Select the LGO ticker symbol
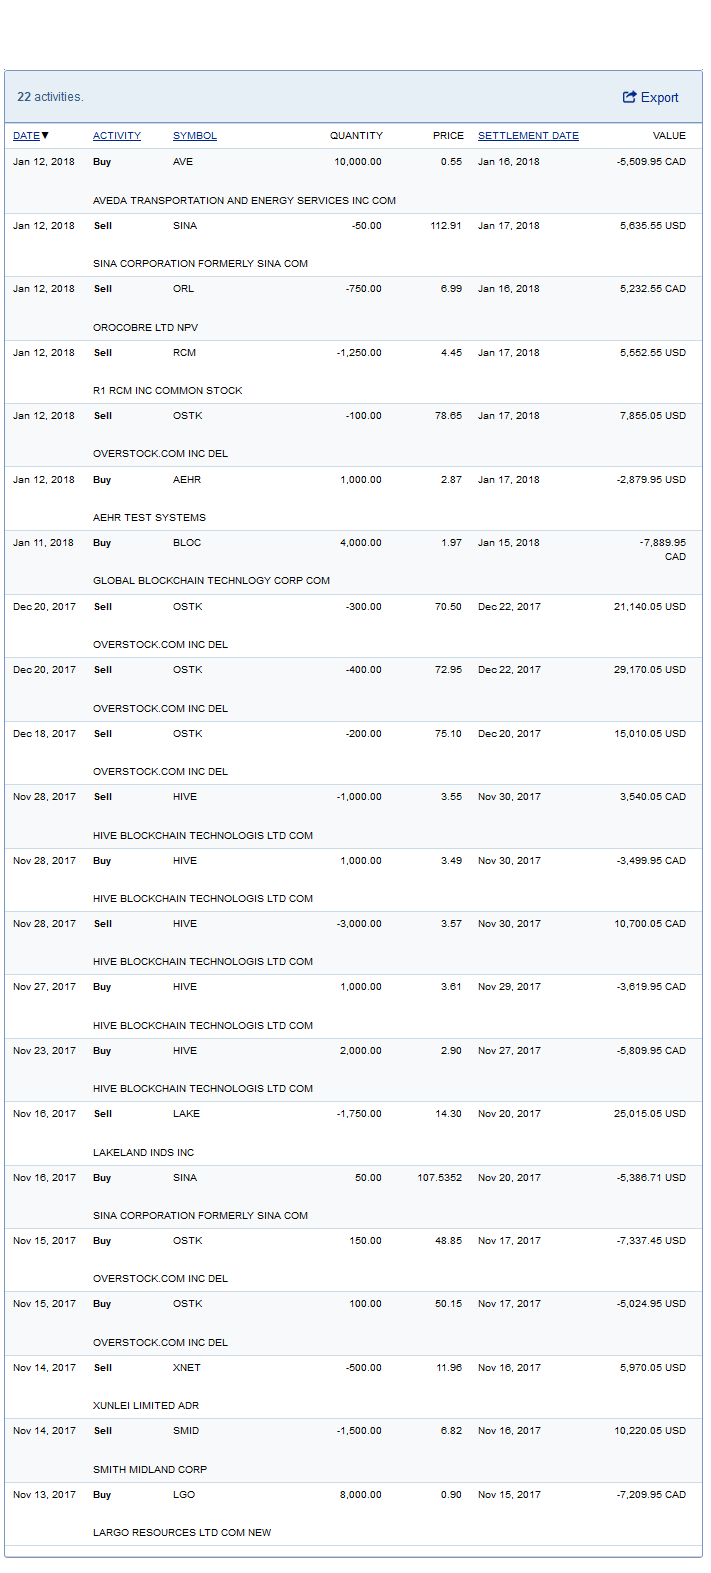Viewport: 711px width, 1573px height. 184,1495
